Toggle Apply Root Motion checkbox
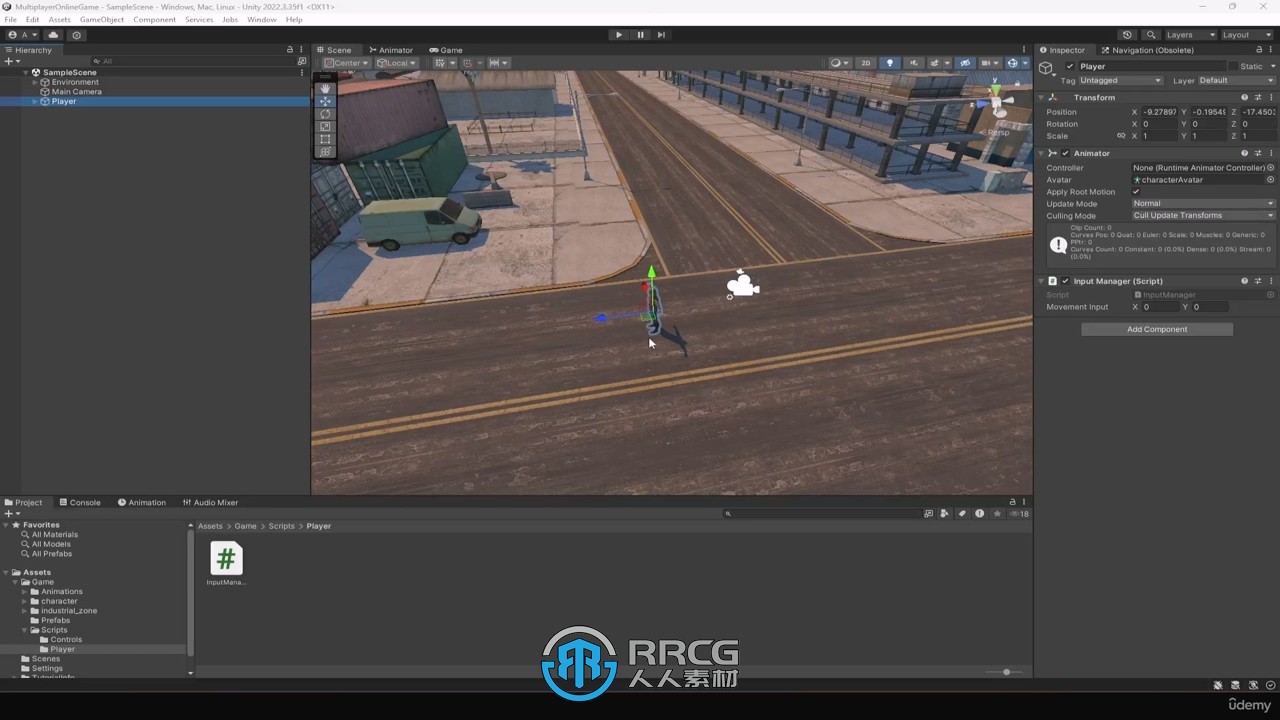1280x720 pixels. coord(1136,192)
